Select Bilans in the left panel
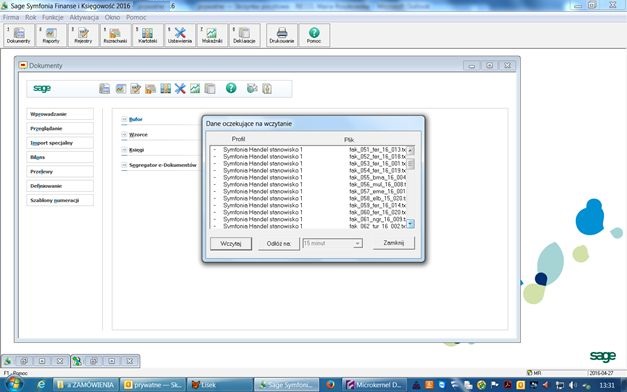Viewport: 627px width, 392px height. tap(60, 157)
